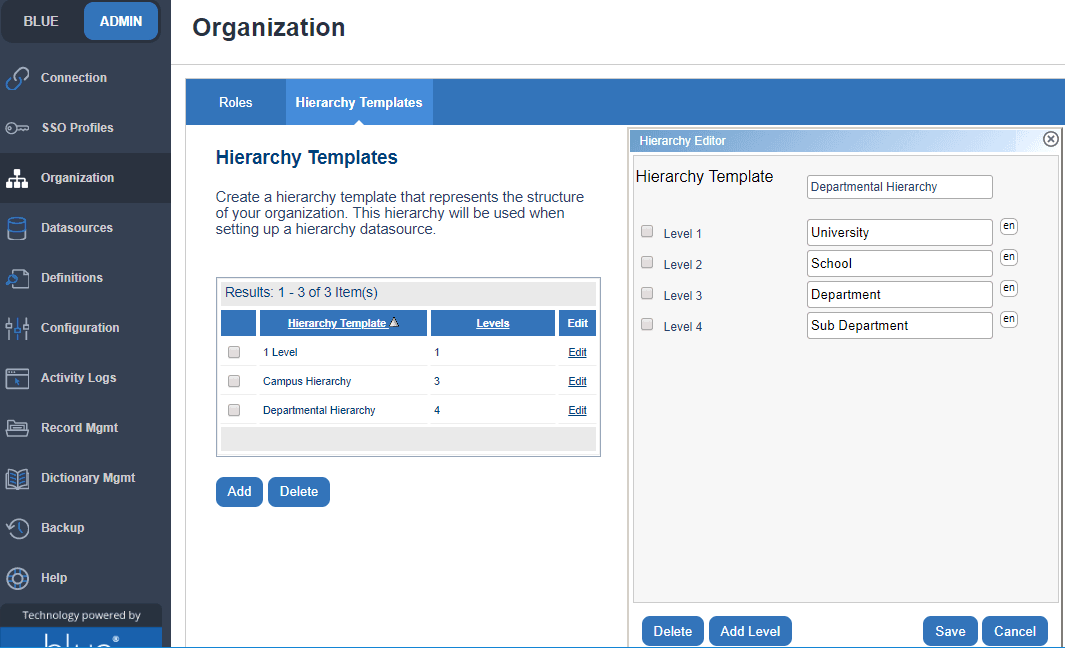The width and height of the screenshot is (1065, 648).
Task: Click the Configuration sliders icon
Action: pos(17,328)
